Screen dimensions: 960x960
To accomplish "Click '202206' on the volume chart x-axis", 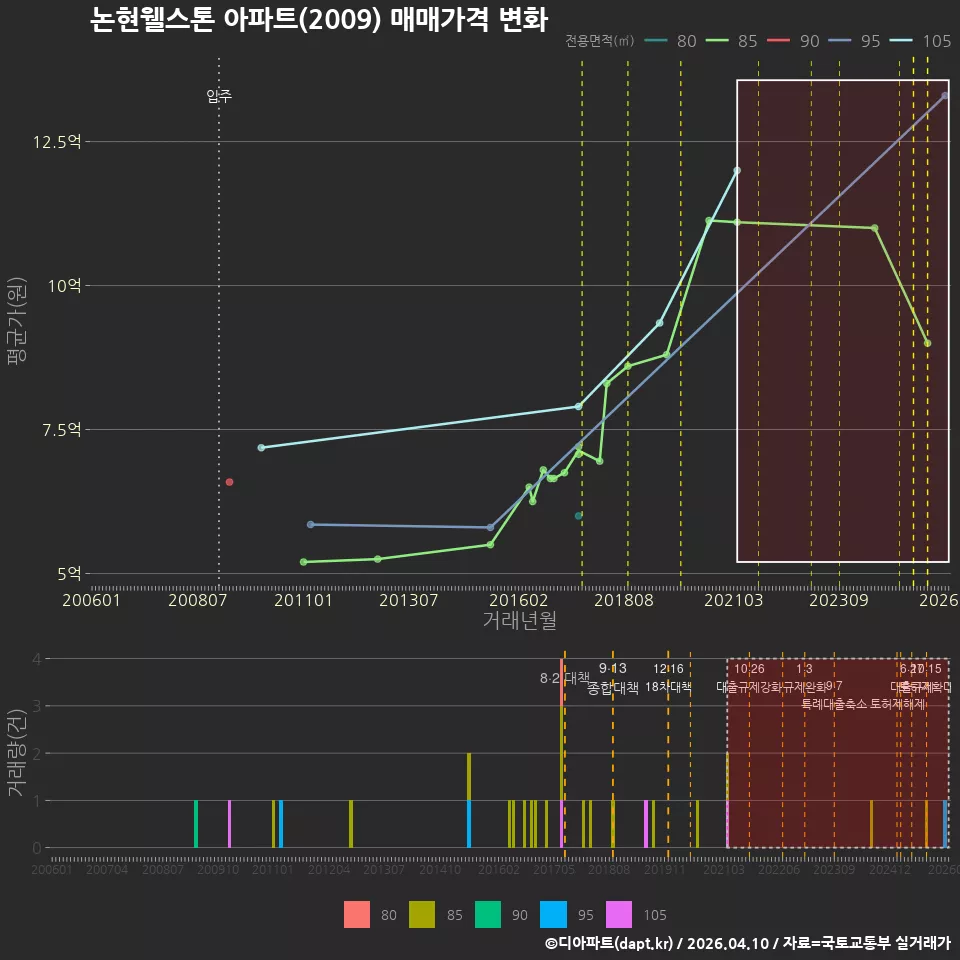I will [779, 869].
